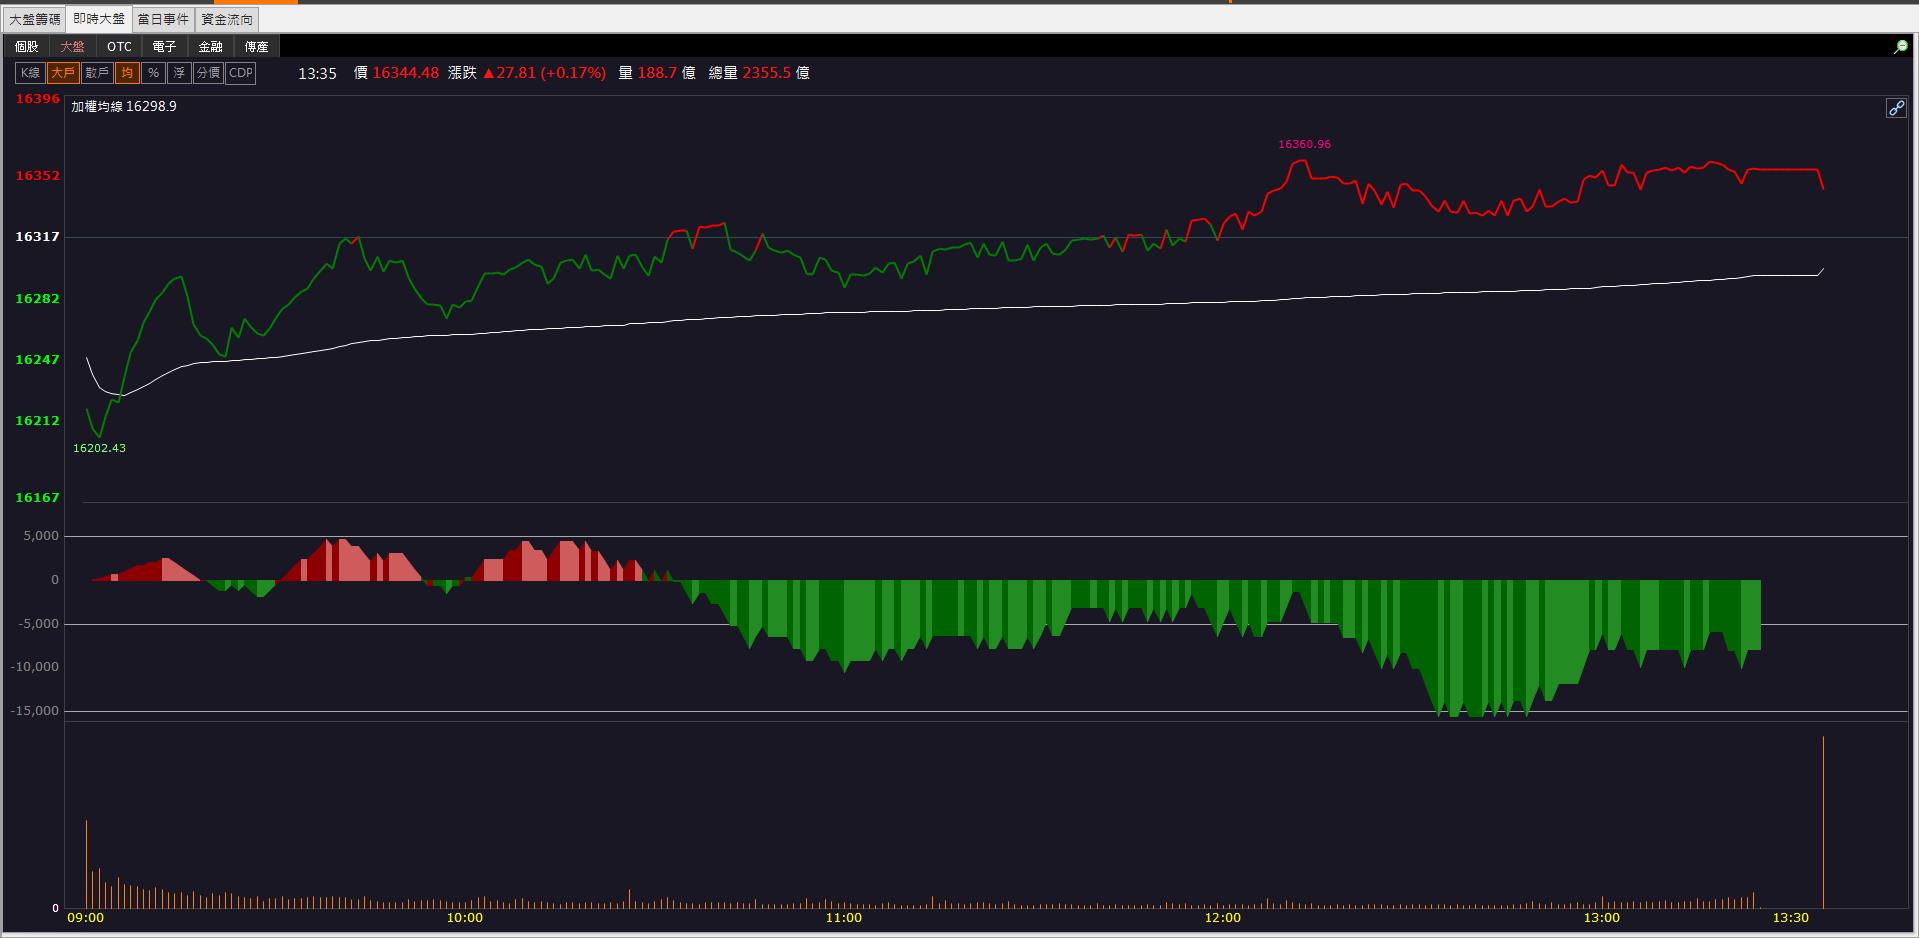Screen dimensions: 1919x938
Task: Toggle the K線 chart mode
Action: [30, 73]
